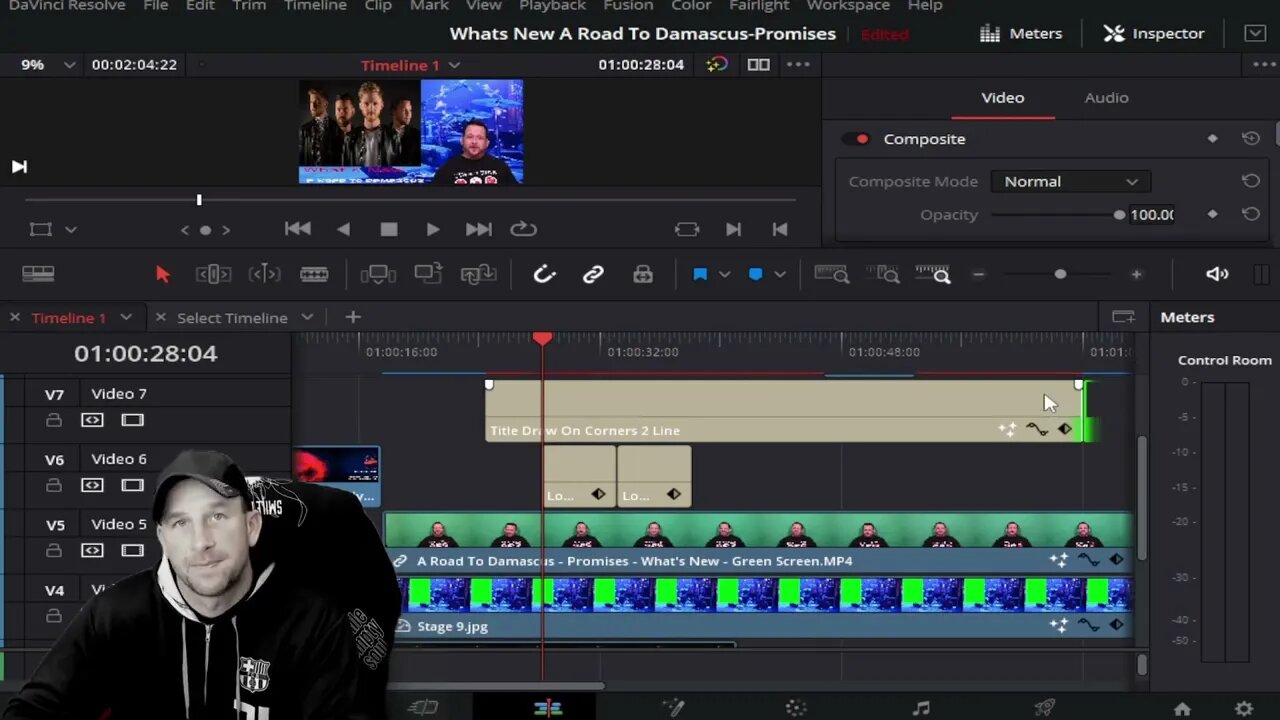The width and height of the screenshot is (1280, 720).
Task: Disable Video 7 track with its enable icon
Action: click(133, 420)
